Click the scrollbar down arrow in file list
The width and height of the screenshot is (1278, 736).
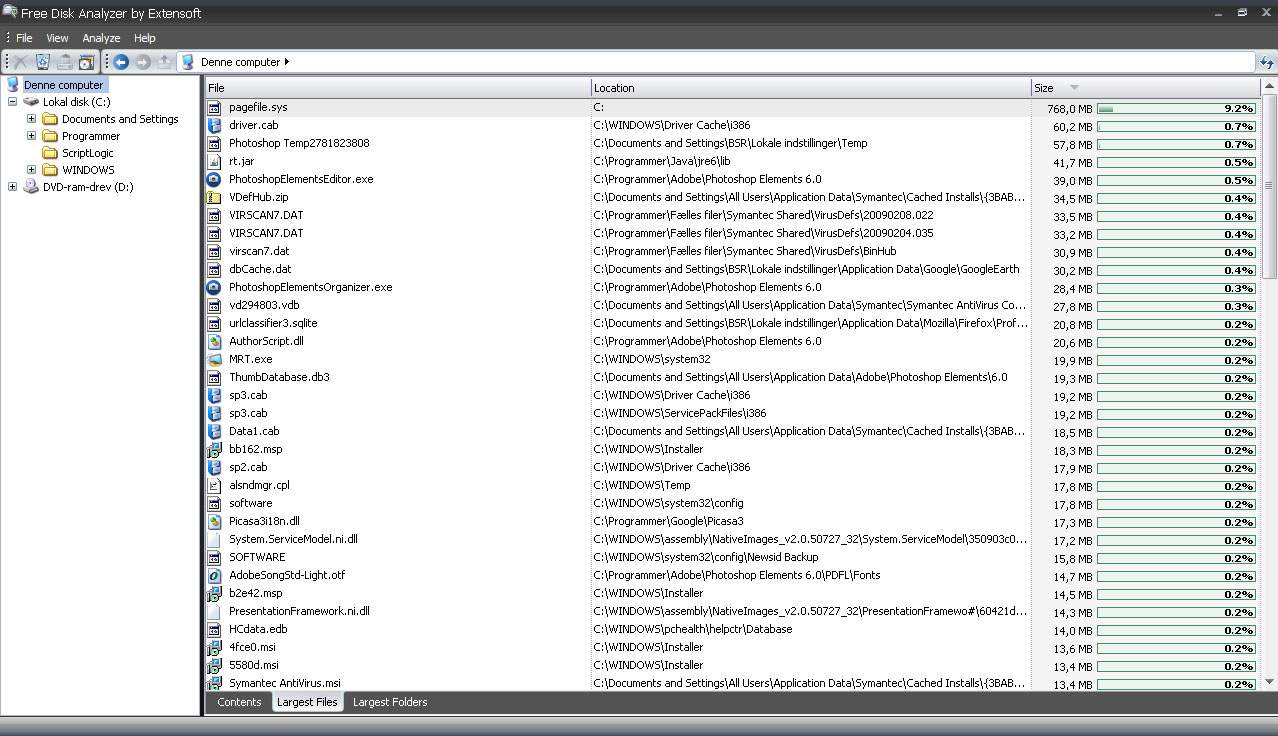pyautogui.click(x=1270, y=682)
